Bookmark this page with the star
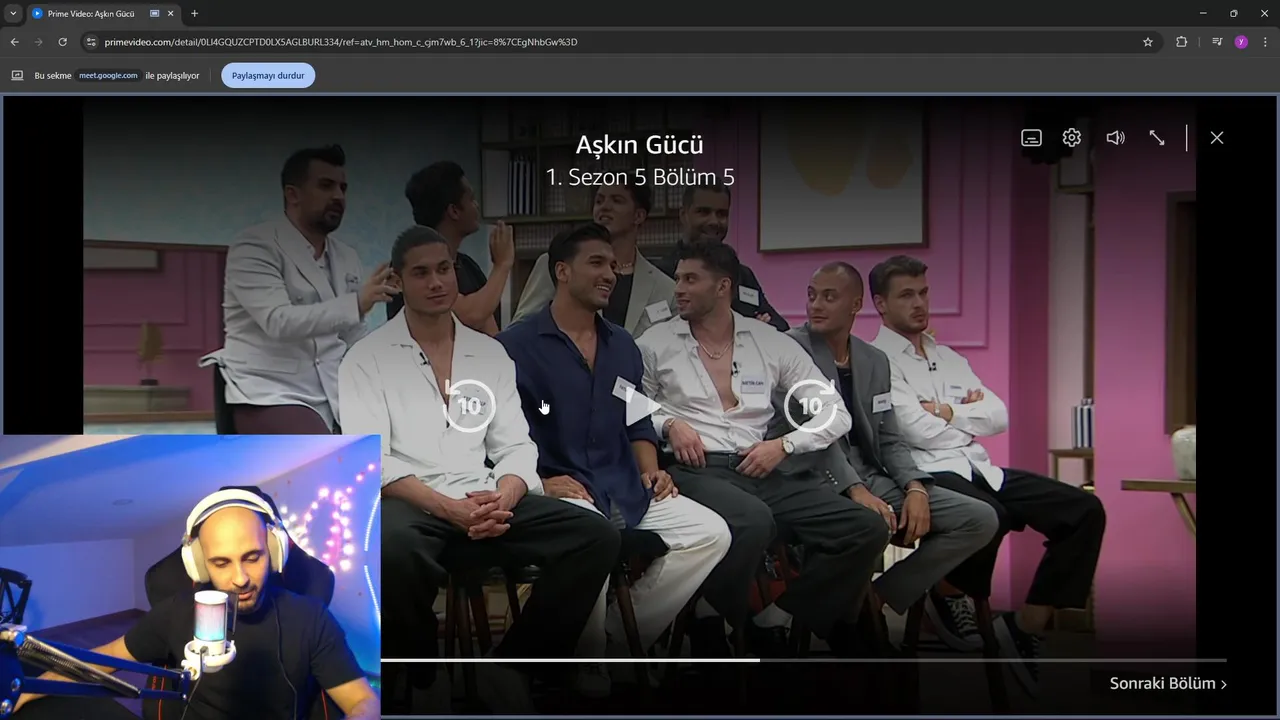This screenshot has height=720, width=1280. point(1148,42)
